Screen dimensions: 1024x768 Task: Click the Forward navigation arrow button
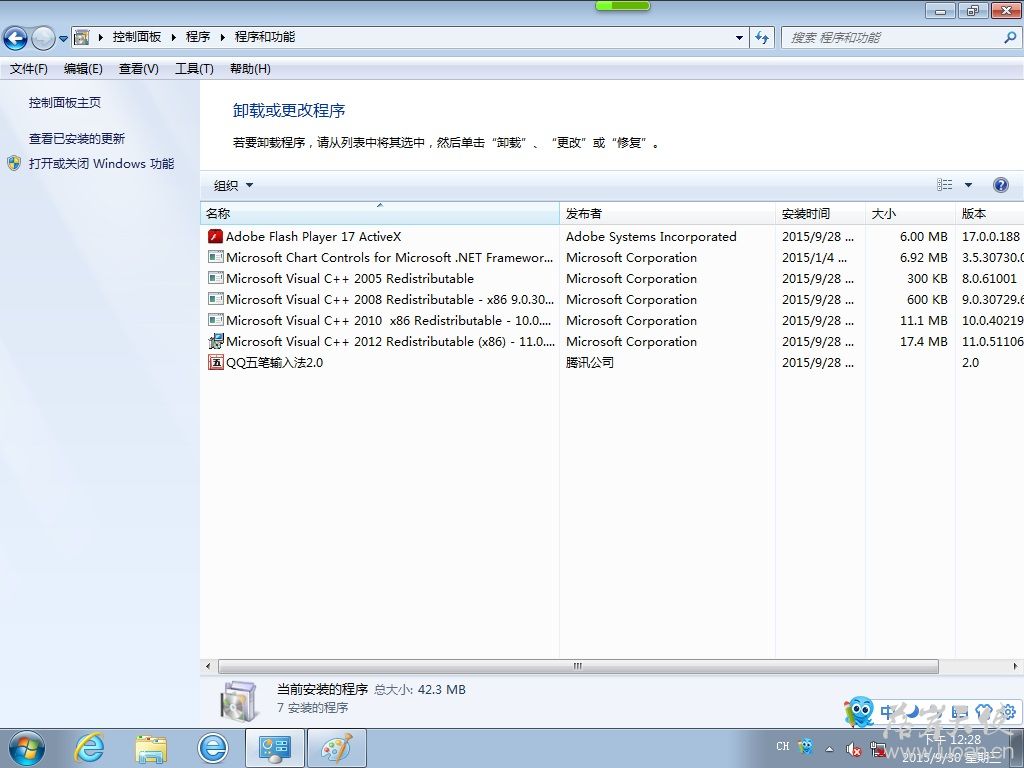(x=43, y=38)
